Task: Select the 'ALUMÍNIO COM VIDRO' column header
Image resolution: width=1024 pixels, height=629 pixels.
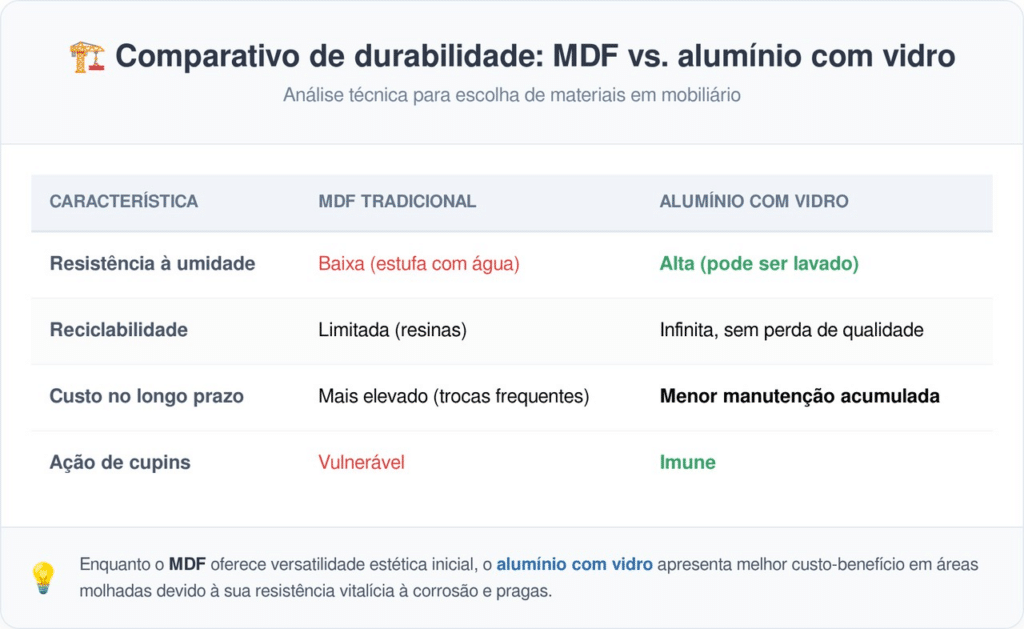Action: (x=754, y=201)
